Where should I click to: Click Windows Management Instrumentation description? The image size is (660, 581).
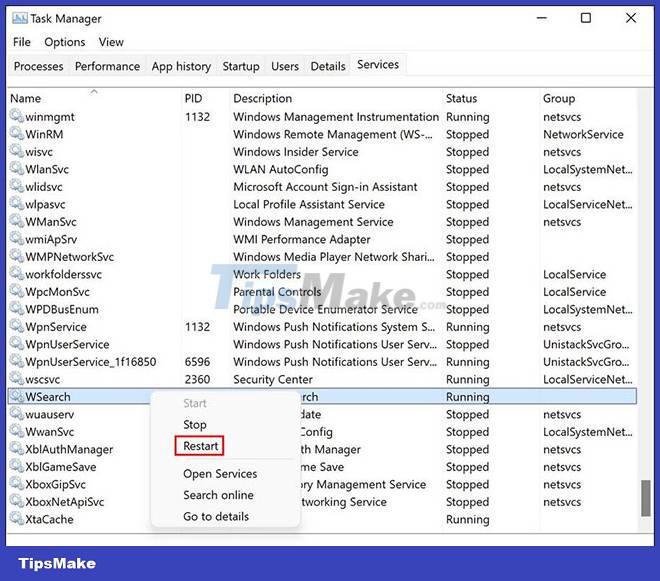click(335, 117)
